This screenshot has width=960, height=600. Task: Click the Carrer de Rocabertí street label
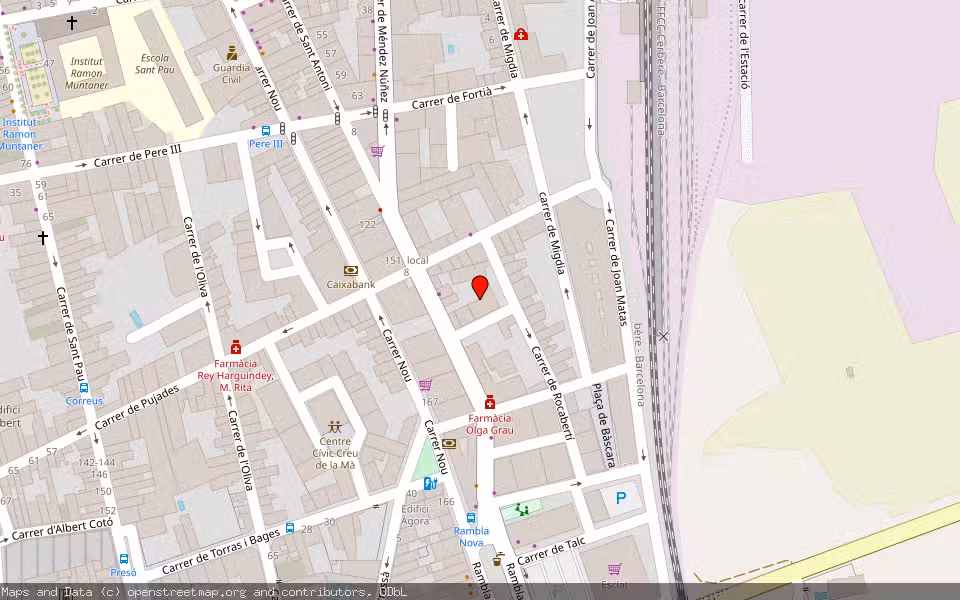(x=552, y=393)
